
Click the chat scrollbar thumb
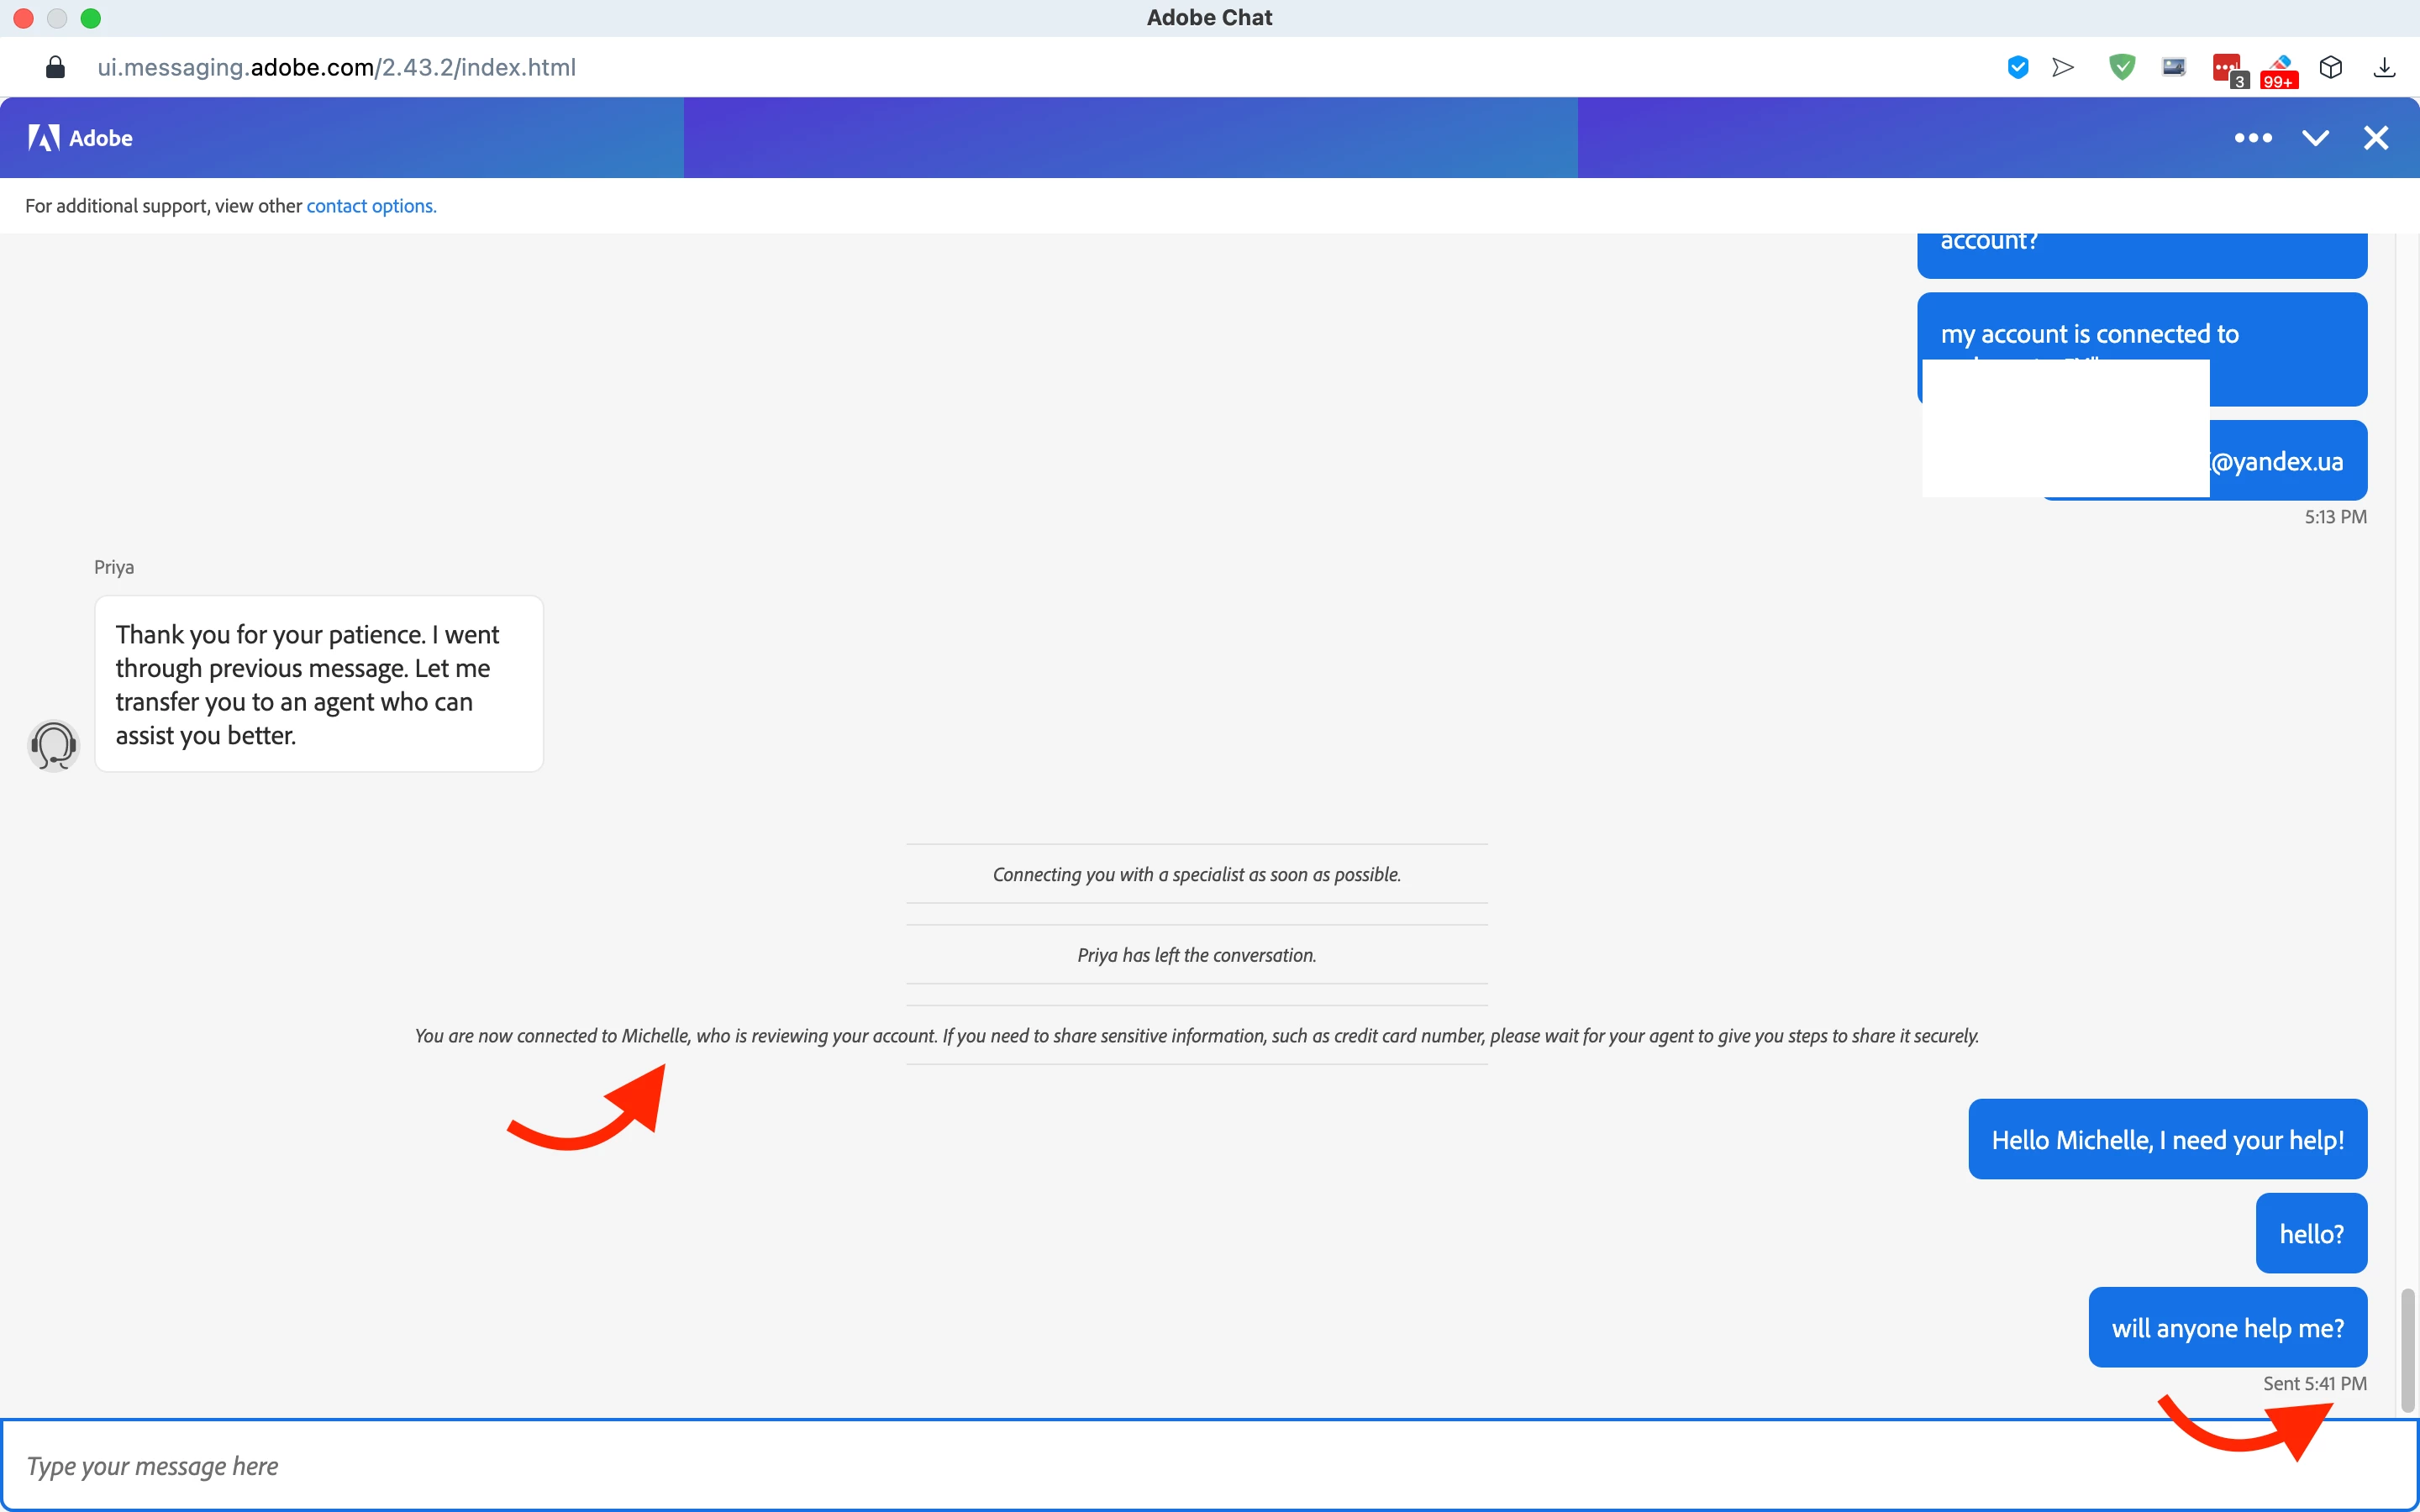[x=2407, y=1350]
